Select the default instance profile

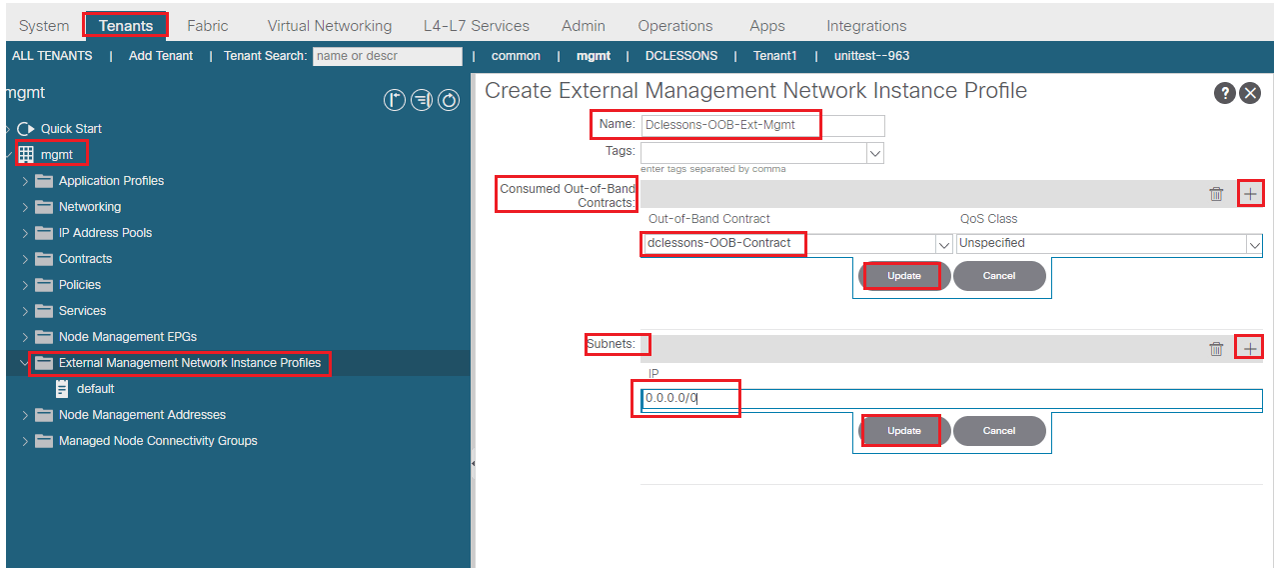point(96,389)
